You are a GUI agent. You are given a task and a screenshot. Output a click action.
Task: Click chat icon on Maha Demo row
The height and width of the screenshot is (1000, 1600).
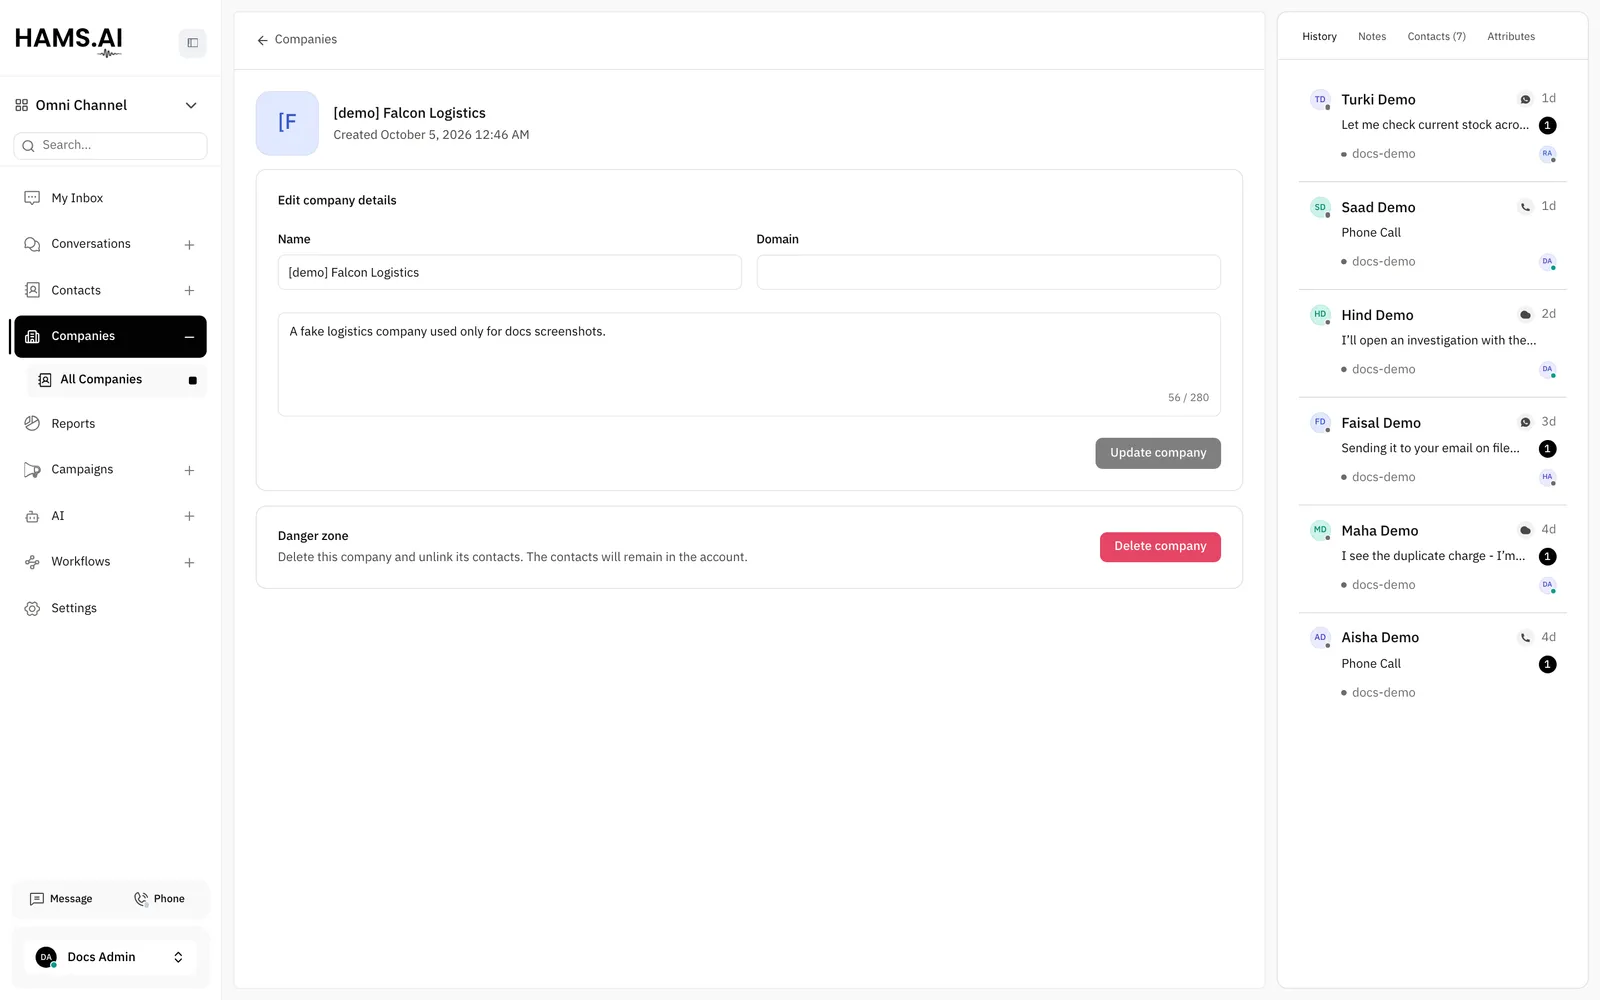coord(1525,530)
